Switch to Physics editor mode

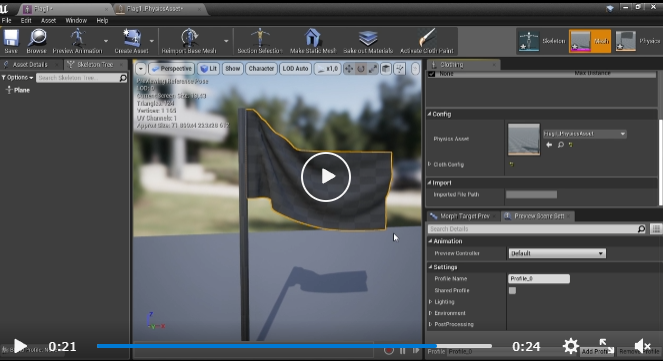click(638, 41)
